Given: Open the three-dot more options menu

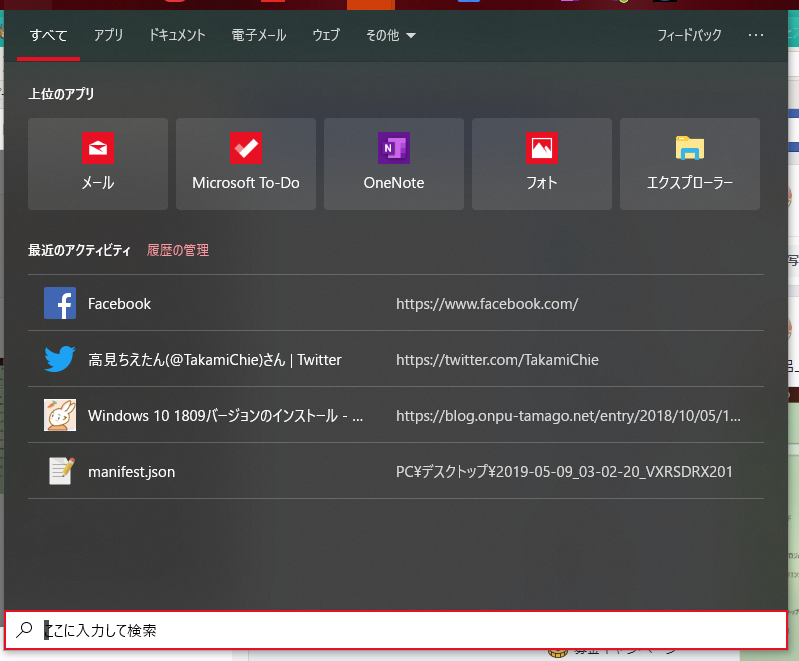Looking at the screenshot, I should 756,35.
